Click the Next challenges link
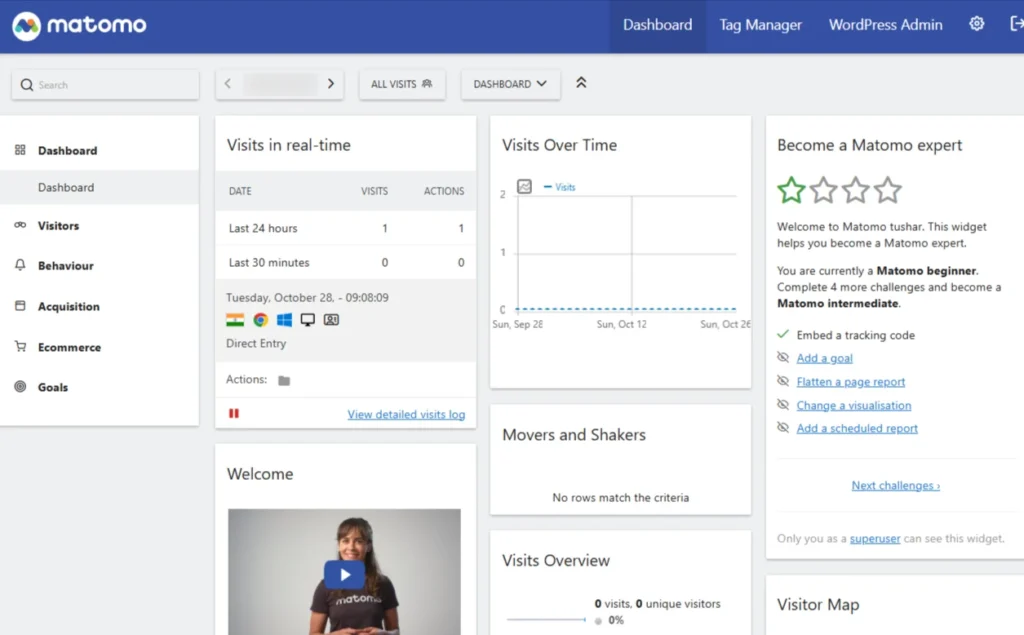Screen dimensions: 1024x635 click(x=895, y=486)
